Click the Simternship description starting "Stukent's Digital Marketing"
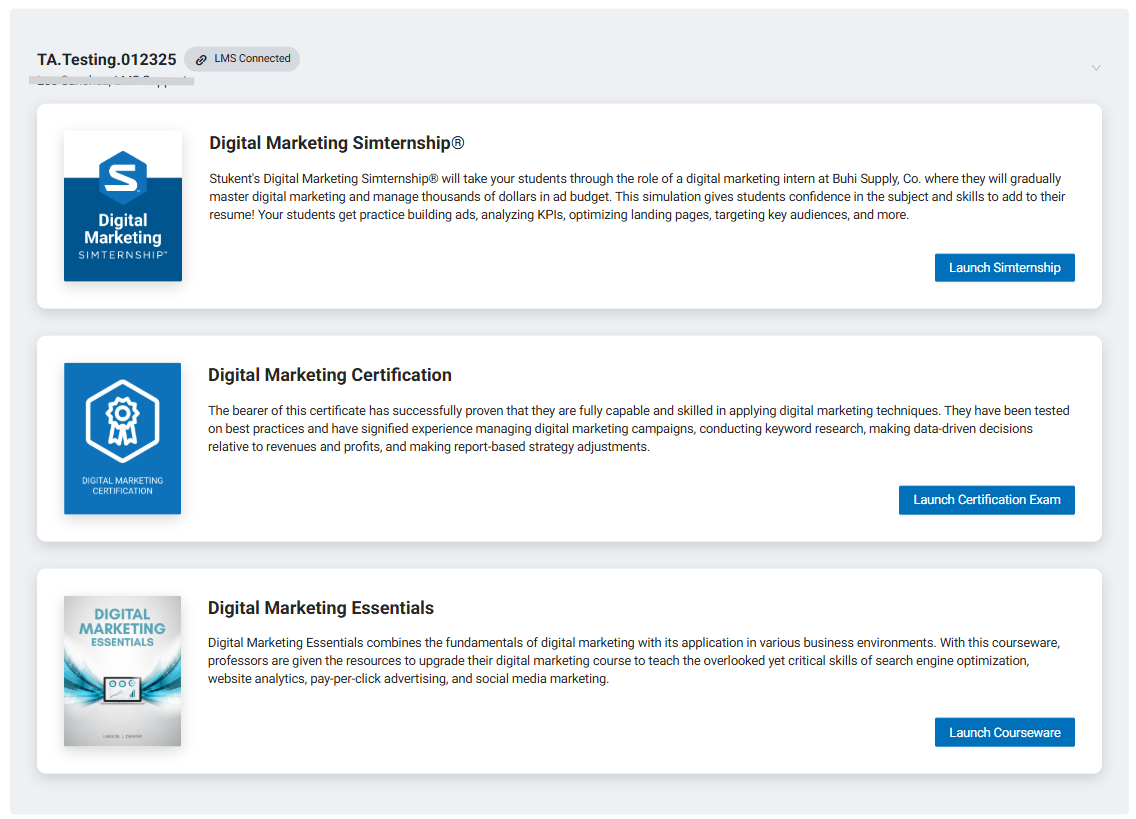The image size is (1136, 819). [x=638, y=196]
